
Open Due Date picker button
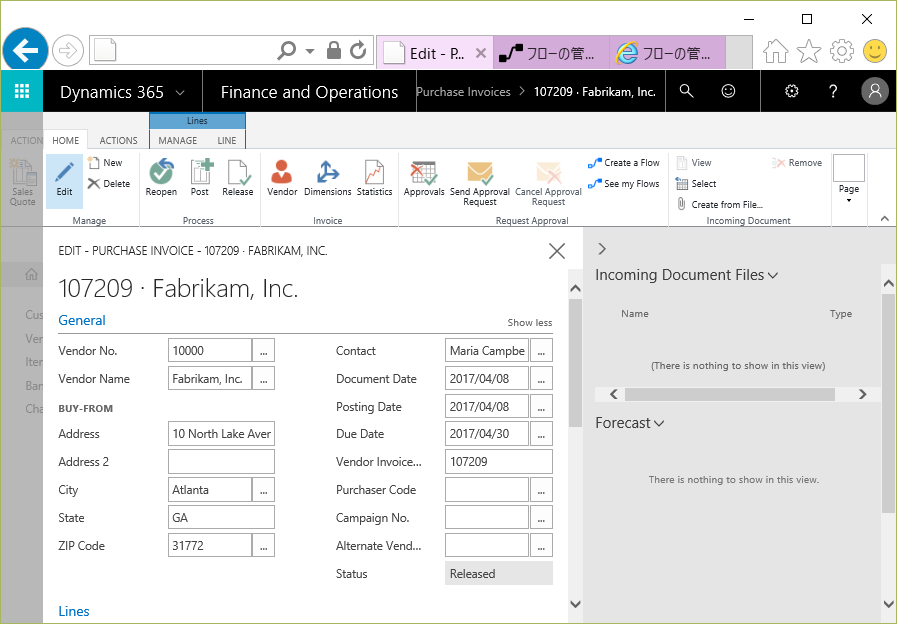541,434
